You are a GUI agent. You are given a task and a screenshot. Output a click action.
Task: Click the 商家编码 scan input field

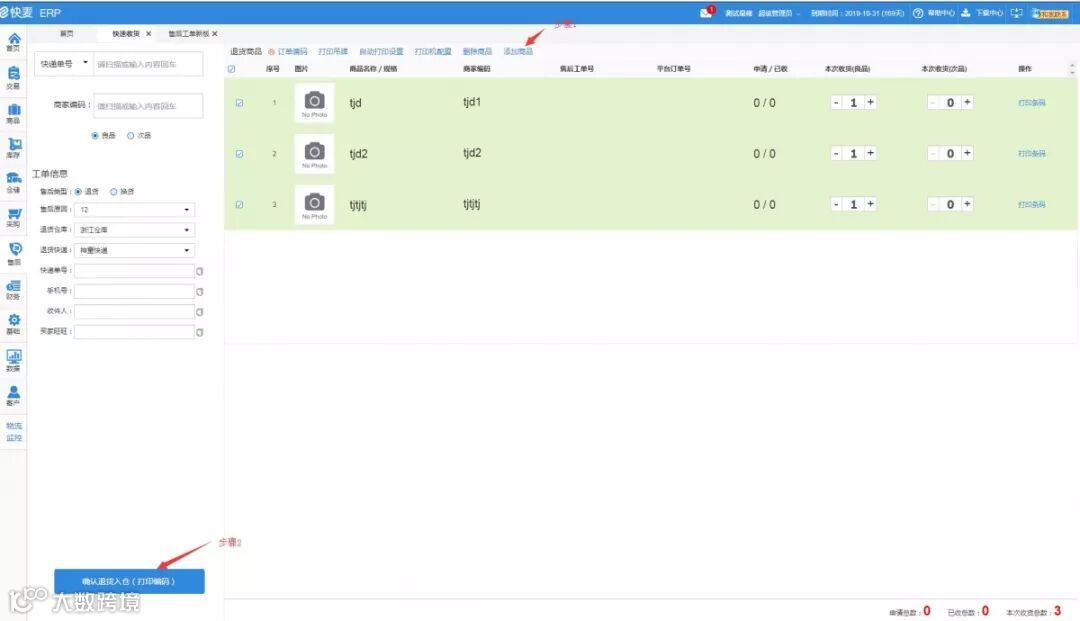[148, 106]
